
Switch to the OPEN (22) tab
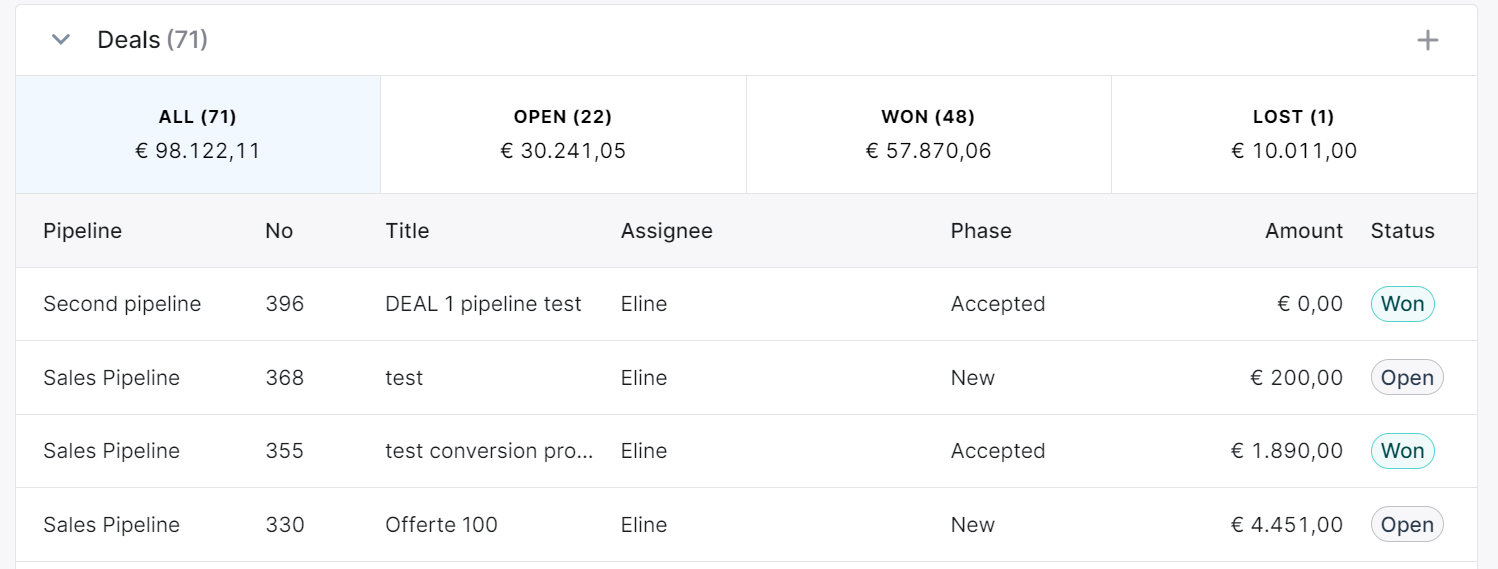(563, 134)
